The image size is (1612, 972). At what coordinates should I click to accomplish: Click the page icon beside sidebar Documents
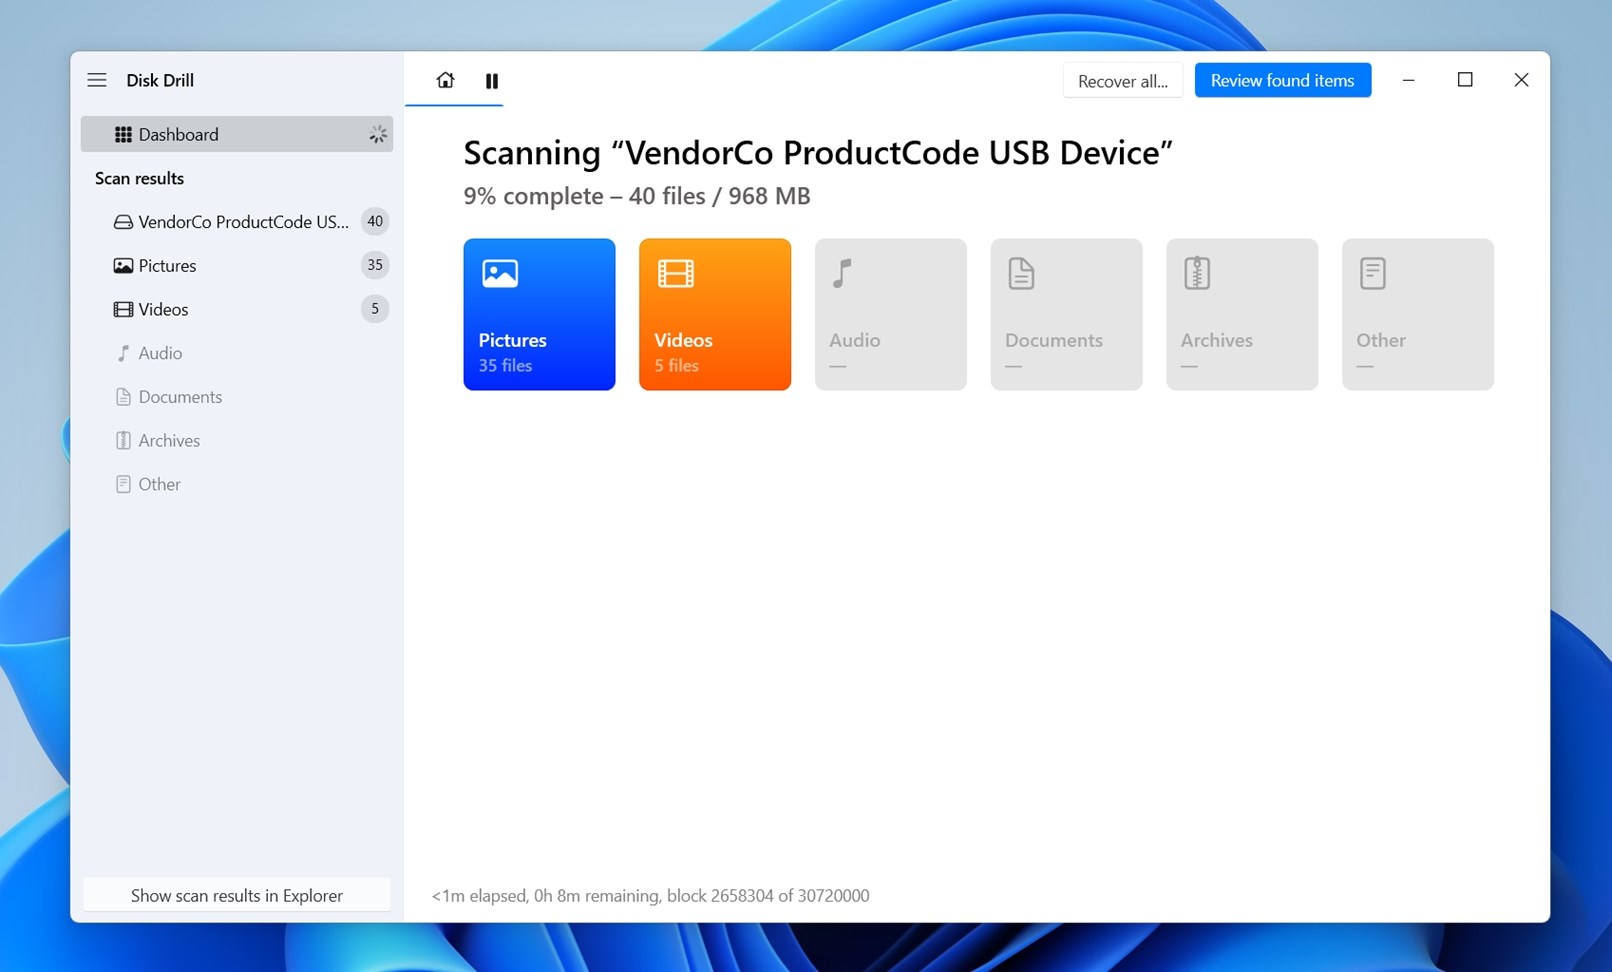(x=123, y=397)
